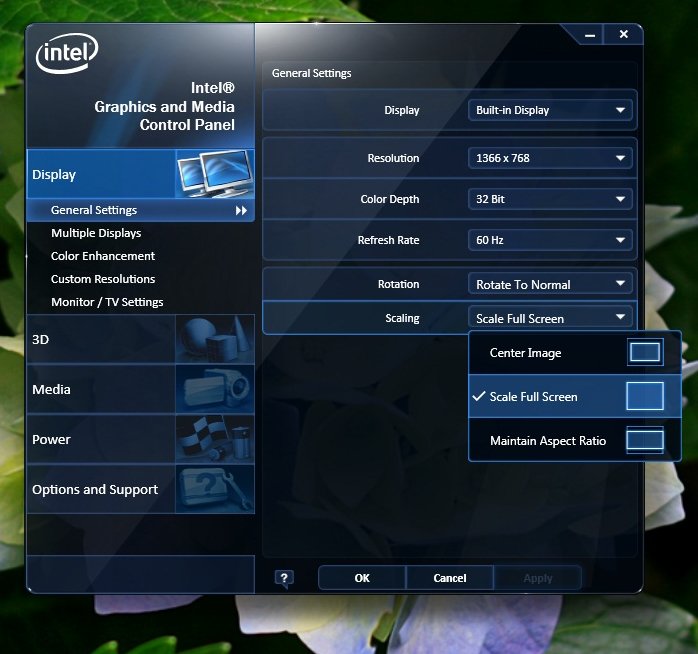Image resolution: width=698 pixels, height=654 pixels.
Task: Open the Media category
Action: pos(141,389)
